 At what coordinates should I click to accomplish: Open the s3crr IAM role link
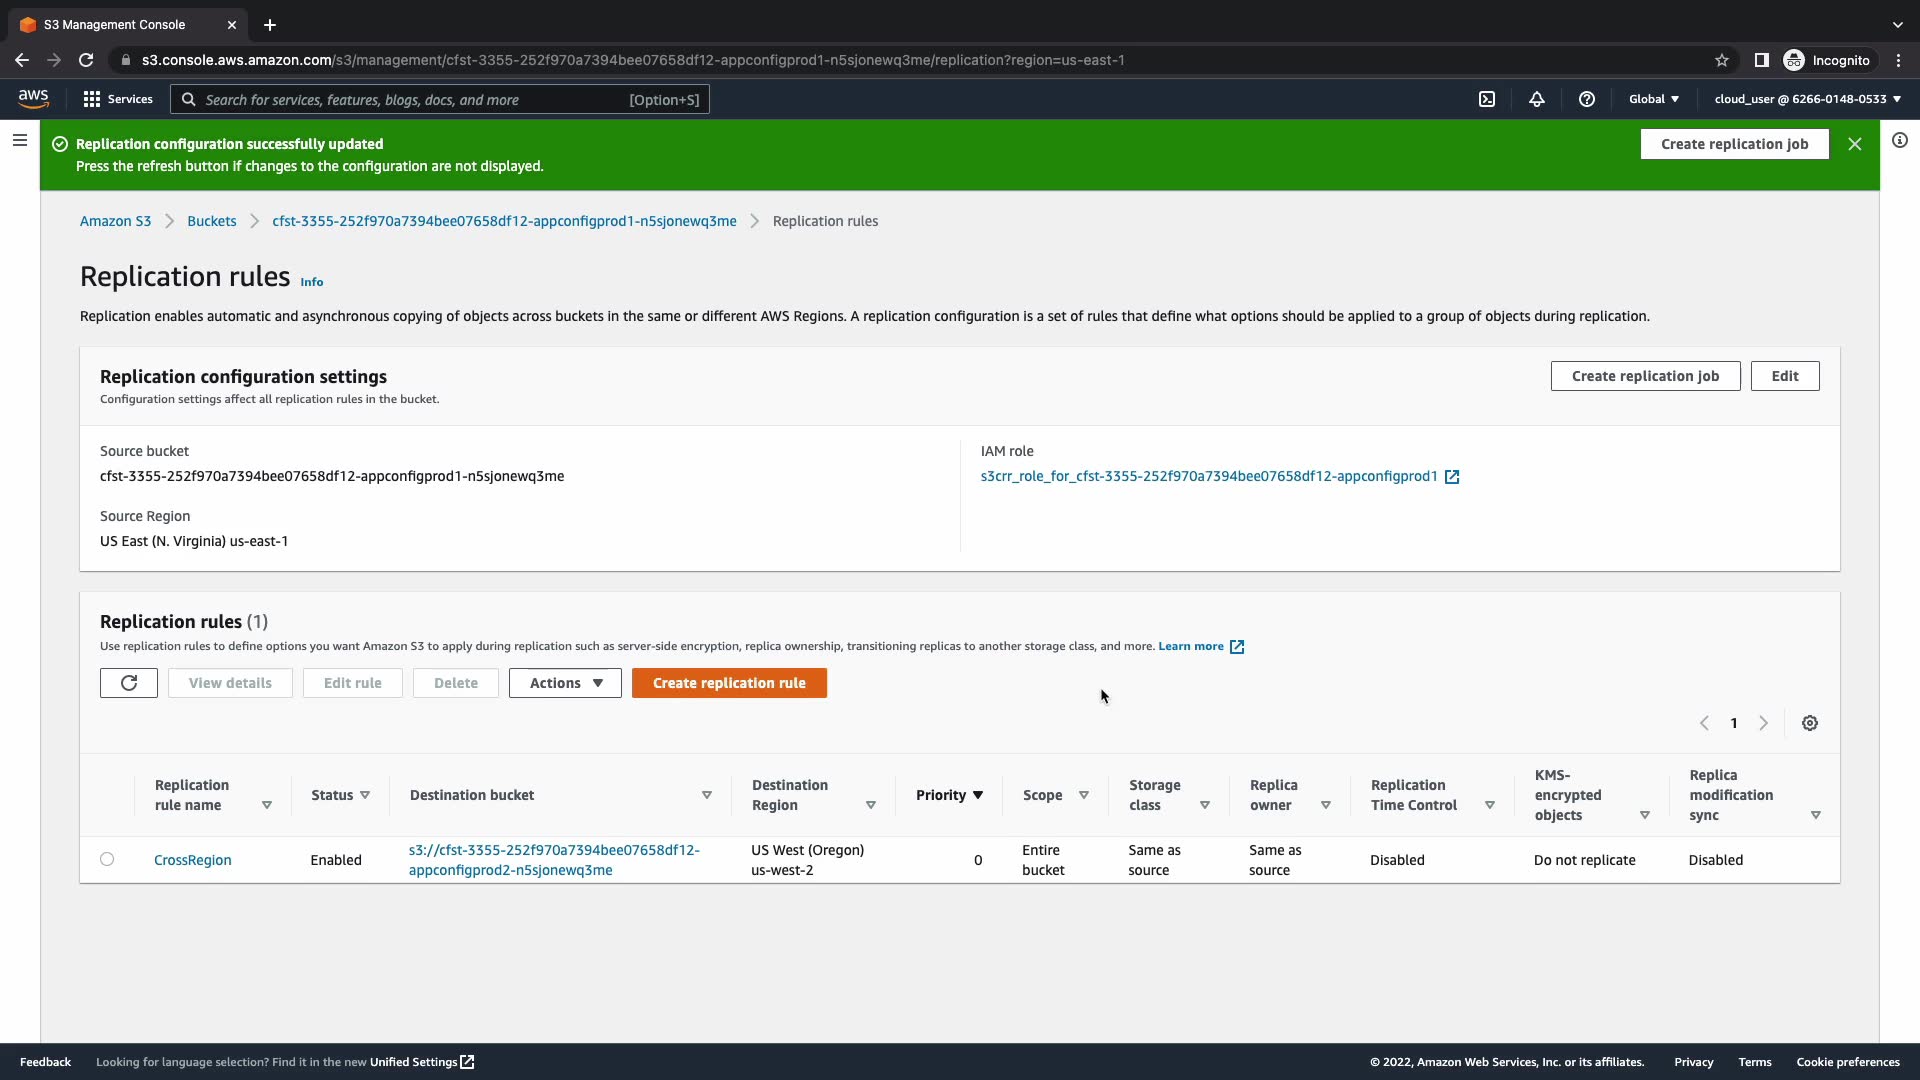click(x=1208, y=476)
